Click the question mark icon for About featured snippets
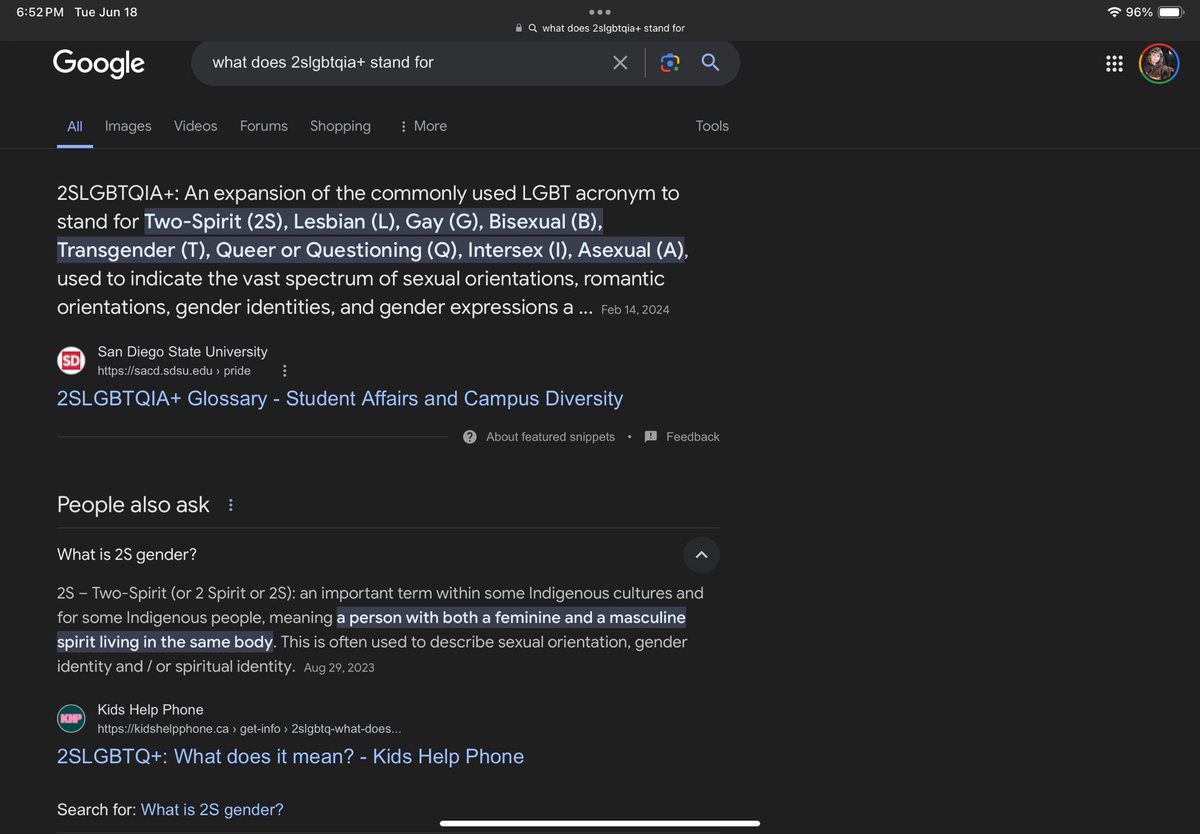The width and height of the screenshot is (1200, 834). 470,437
